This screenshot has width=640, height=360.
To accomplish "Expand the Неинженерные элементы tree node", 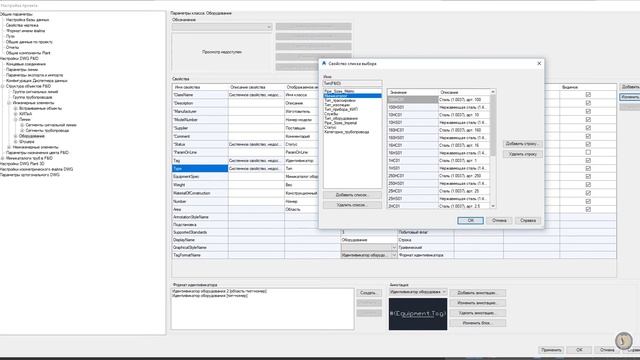I will 9,147.
